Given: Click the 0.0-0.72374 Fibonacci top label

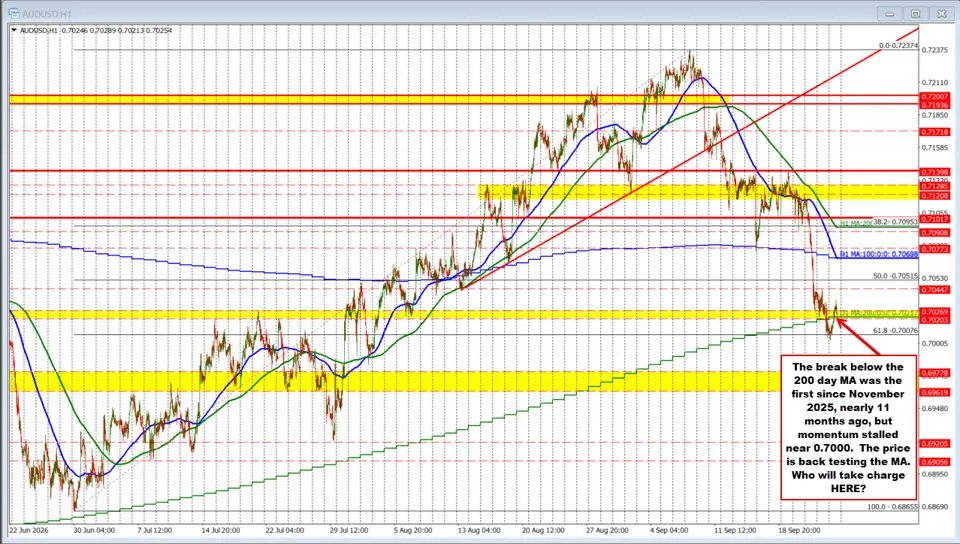Looking at the screenshot, I should tap(899, 45).
